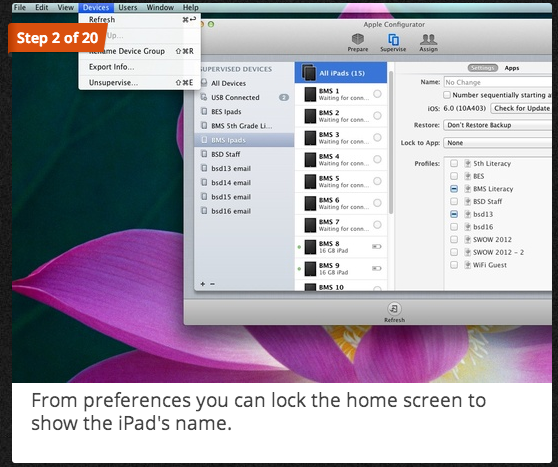Screen dimensions: 558x467
Task: Click the device list scrollbar
Action: click(x=391, y=142)
